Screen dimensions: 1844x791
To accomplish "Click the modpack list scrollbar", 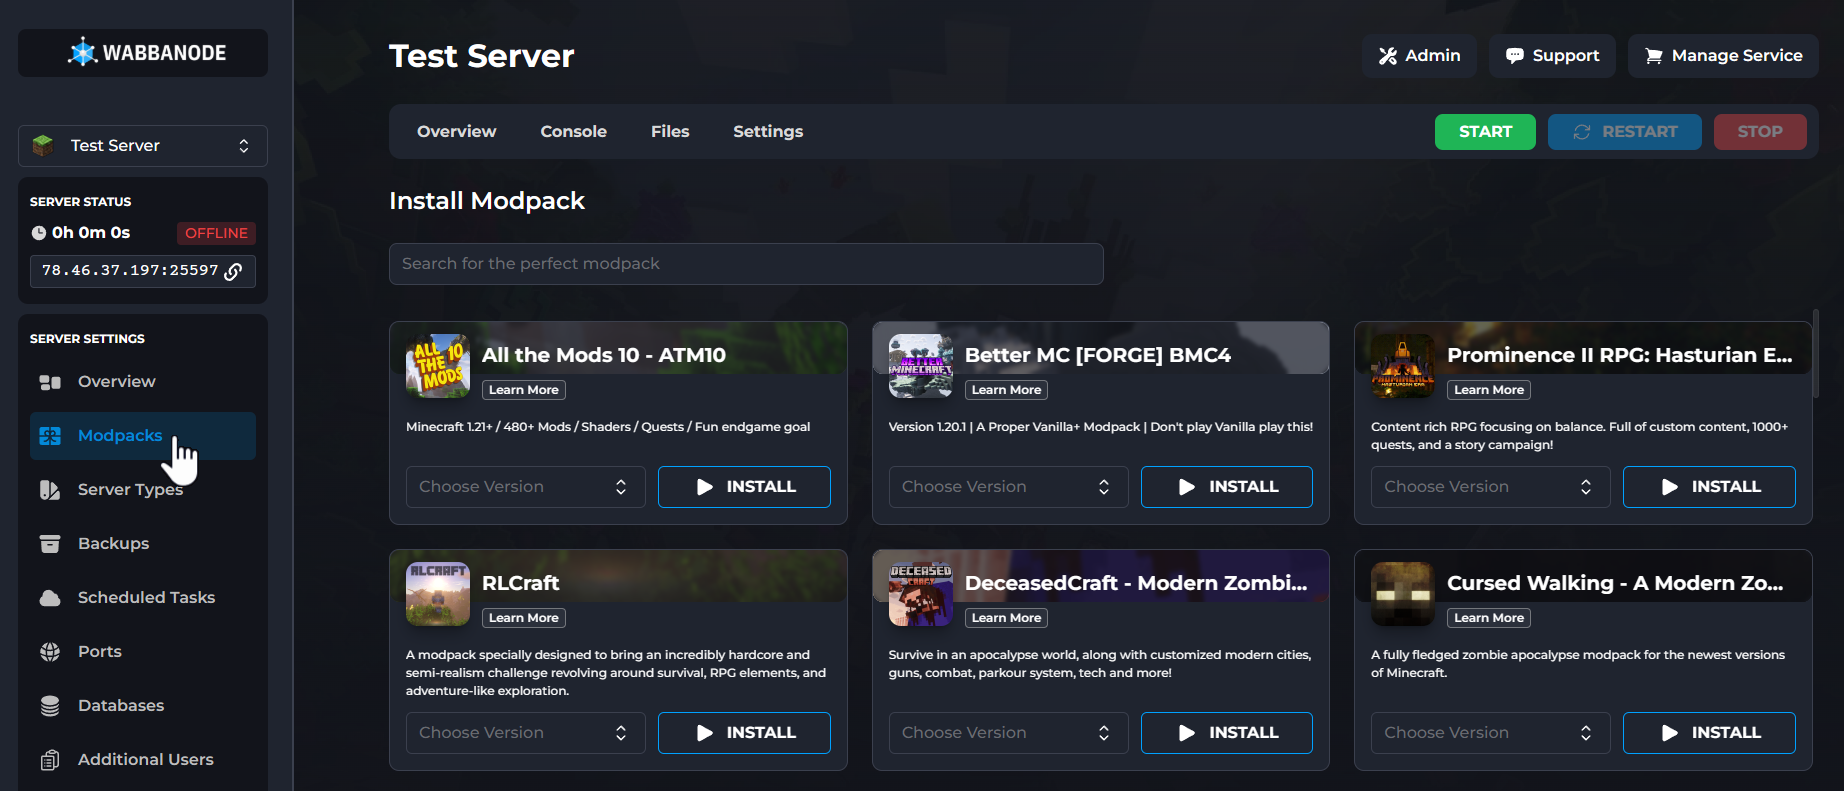I will 1815,350.
